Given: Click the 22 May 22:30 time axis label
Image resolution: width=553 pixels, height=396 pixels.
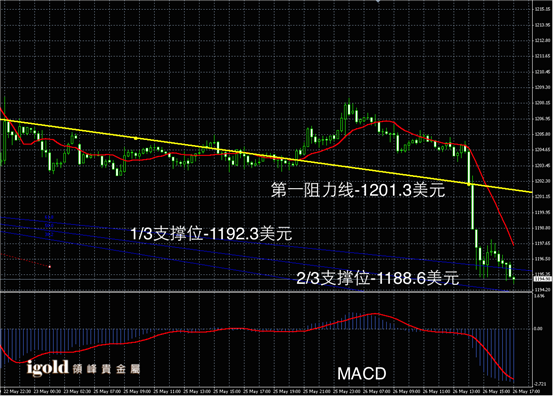Looking at the screenshot, I should pyautogui.click(x=16, y=391).
